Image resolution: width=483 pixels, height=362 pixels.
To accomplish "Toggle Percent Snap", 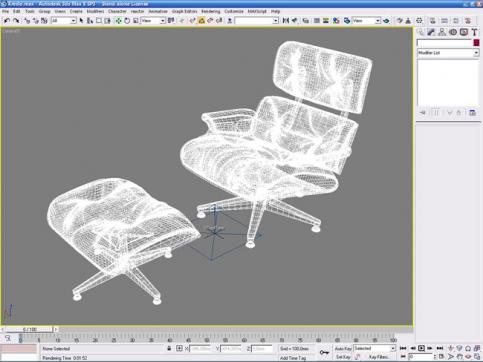I will click(x=219, y=21).
